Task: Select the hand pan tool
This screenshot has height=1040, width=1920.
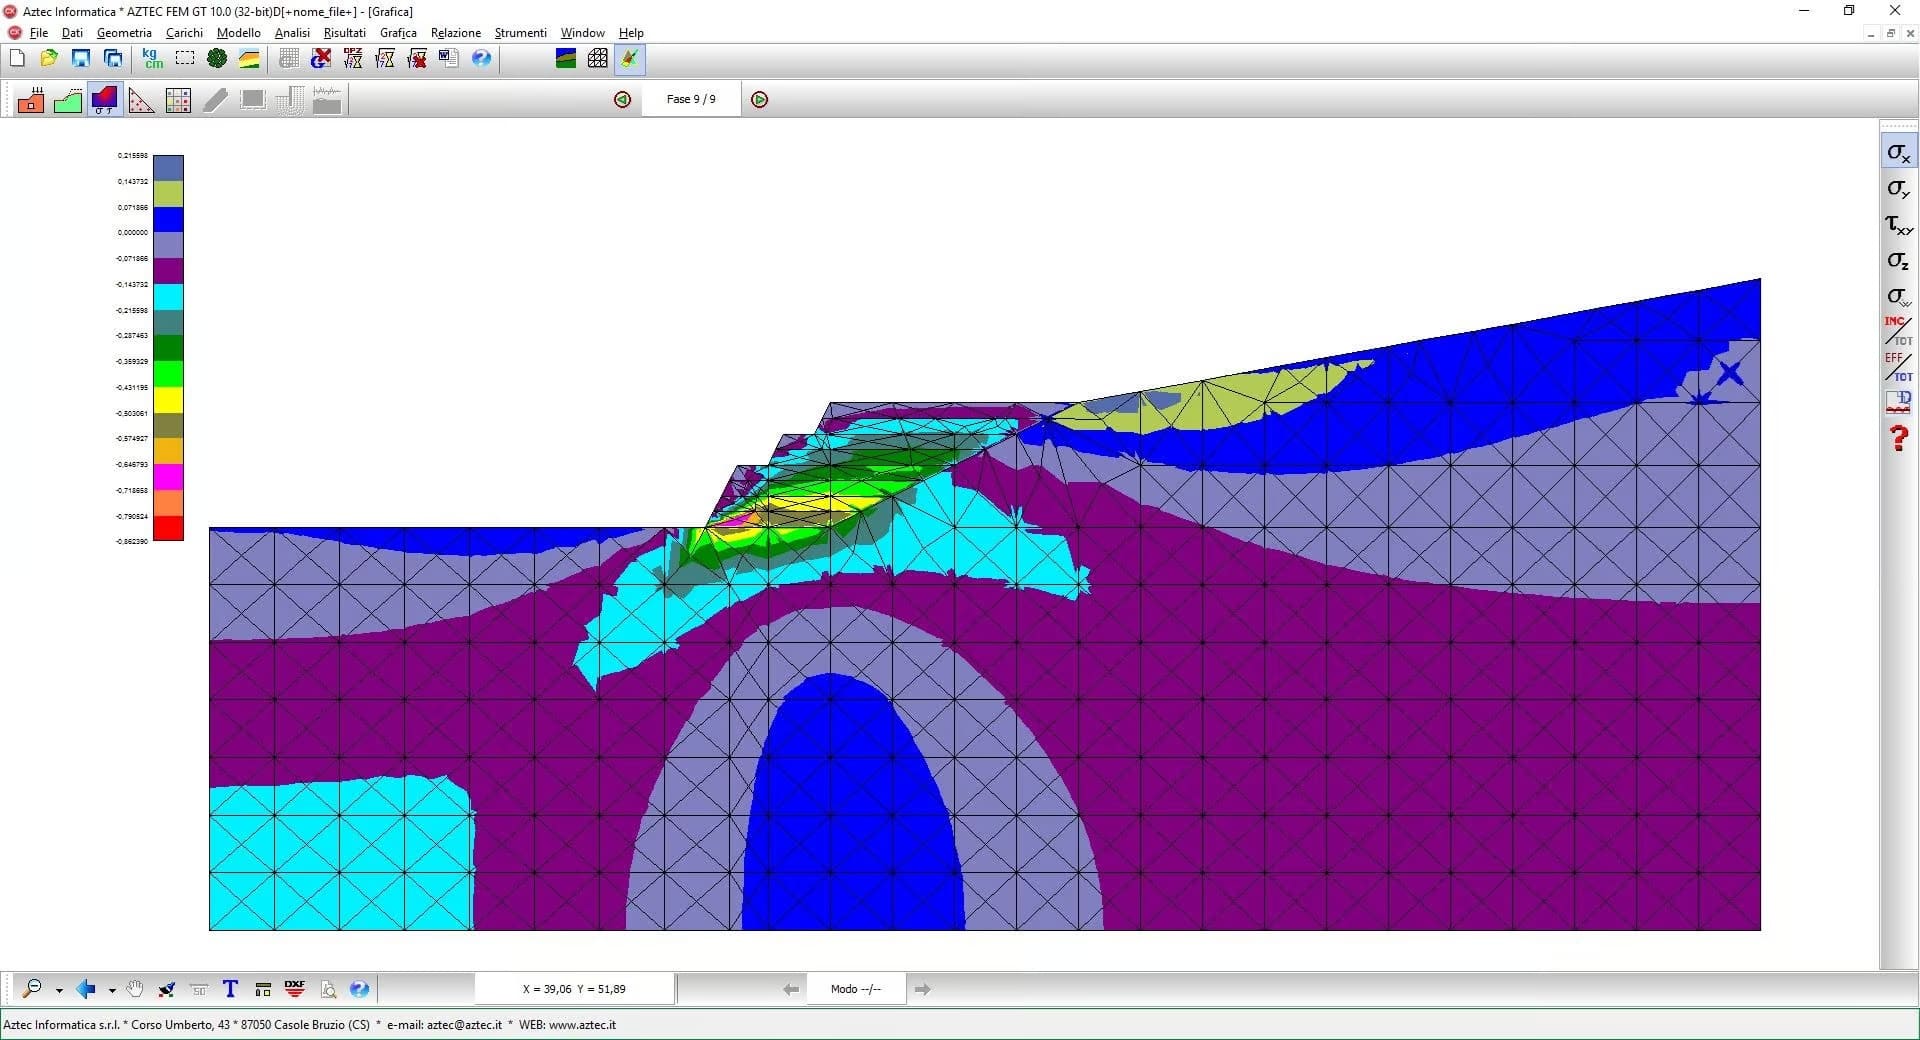Action: tap(135, 989)
